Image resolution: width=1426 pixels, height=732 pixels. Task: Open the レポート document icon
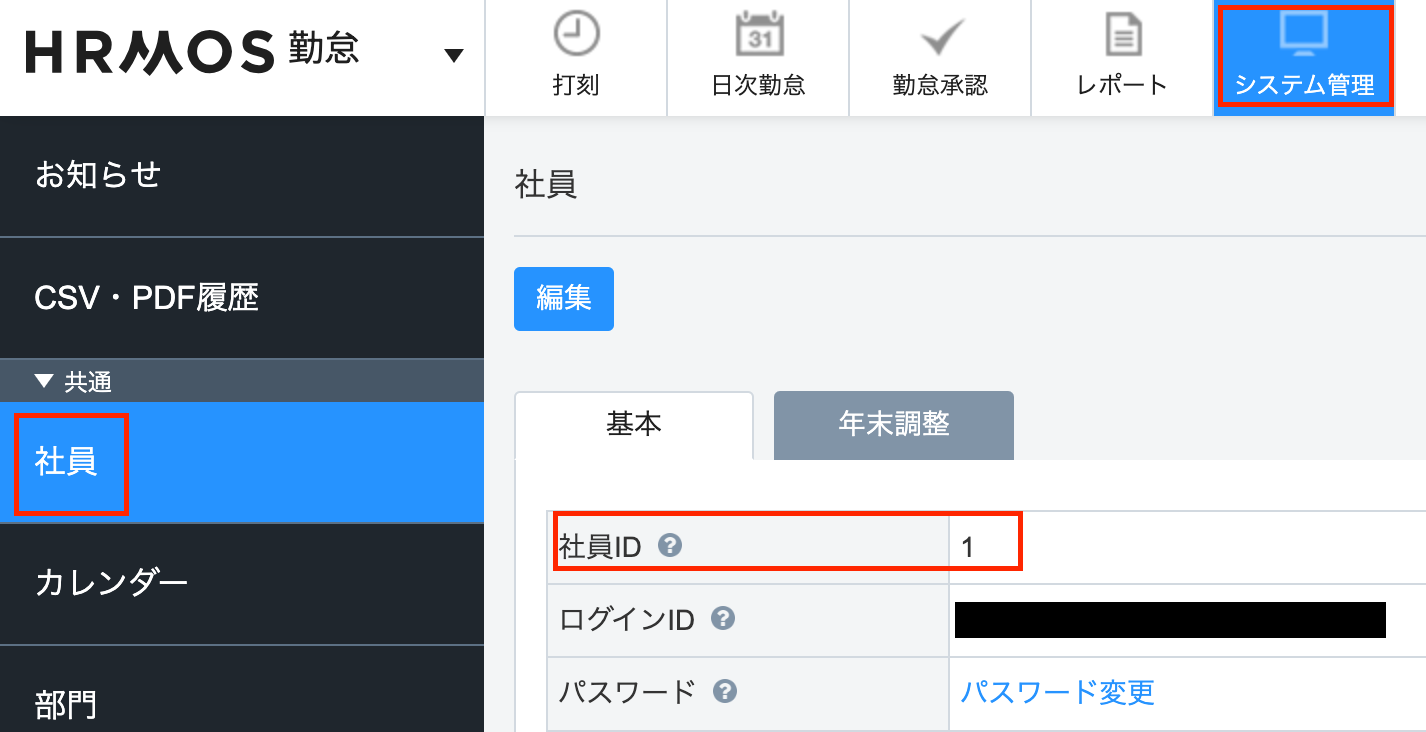tap(1123, 35)
